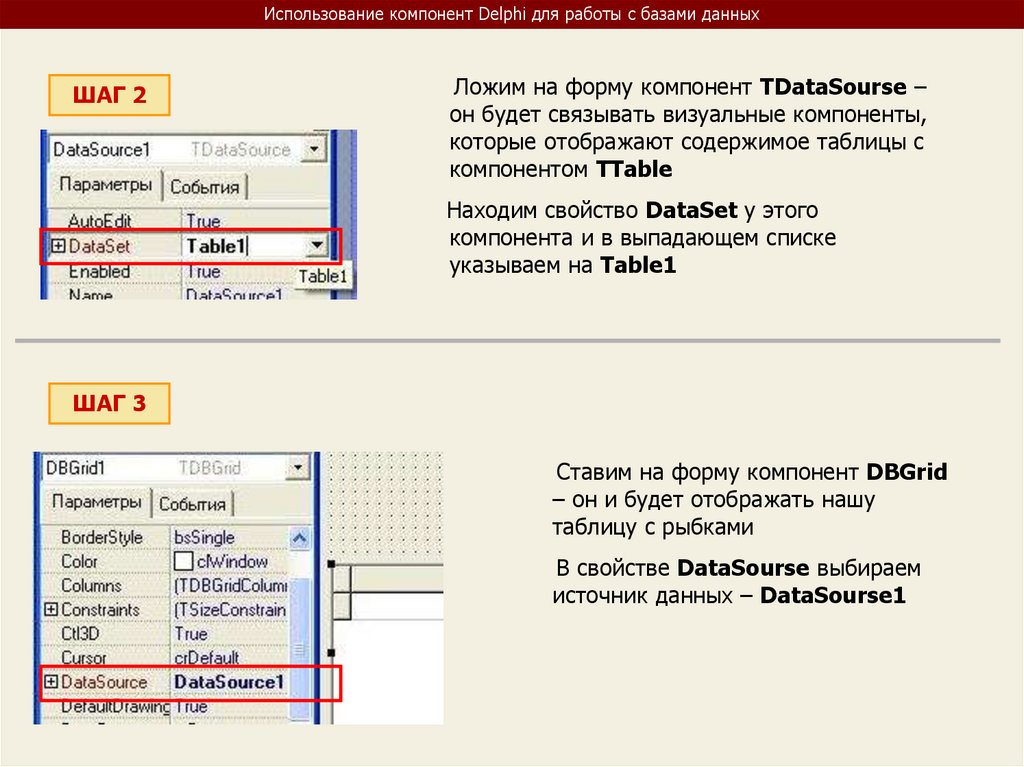Click the TSizeConstraints value

coord(230,610)
